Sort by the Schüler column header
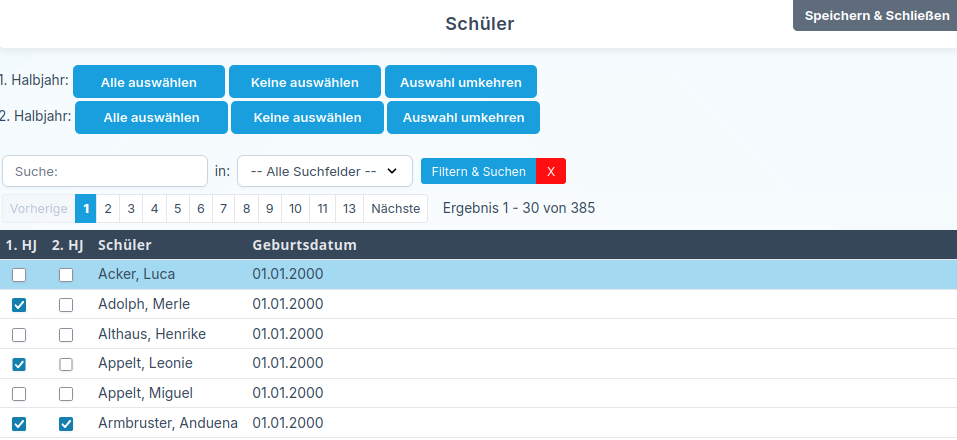 pyautogui.click(x=124, y=245)
